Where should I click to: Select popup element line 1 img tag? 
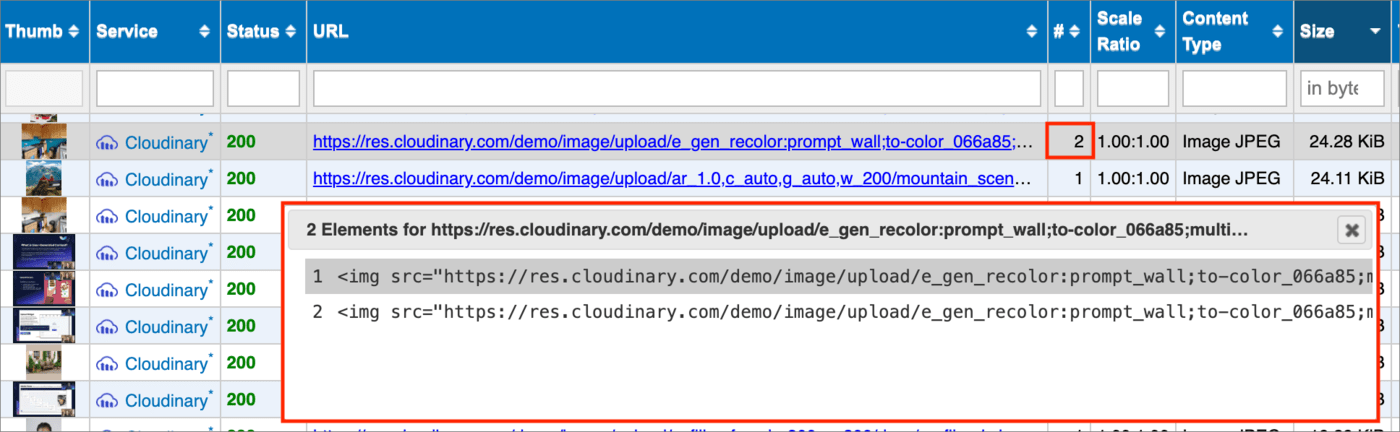pos(838,276)
